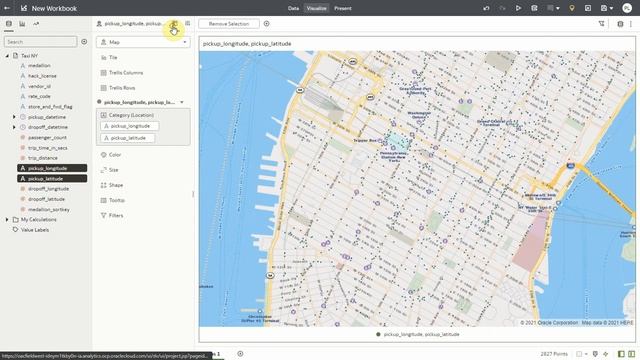Open the user profile avatar menu
640x360 pixels.
coord(627,8)
